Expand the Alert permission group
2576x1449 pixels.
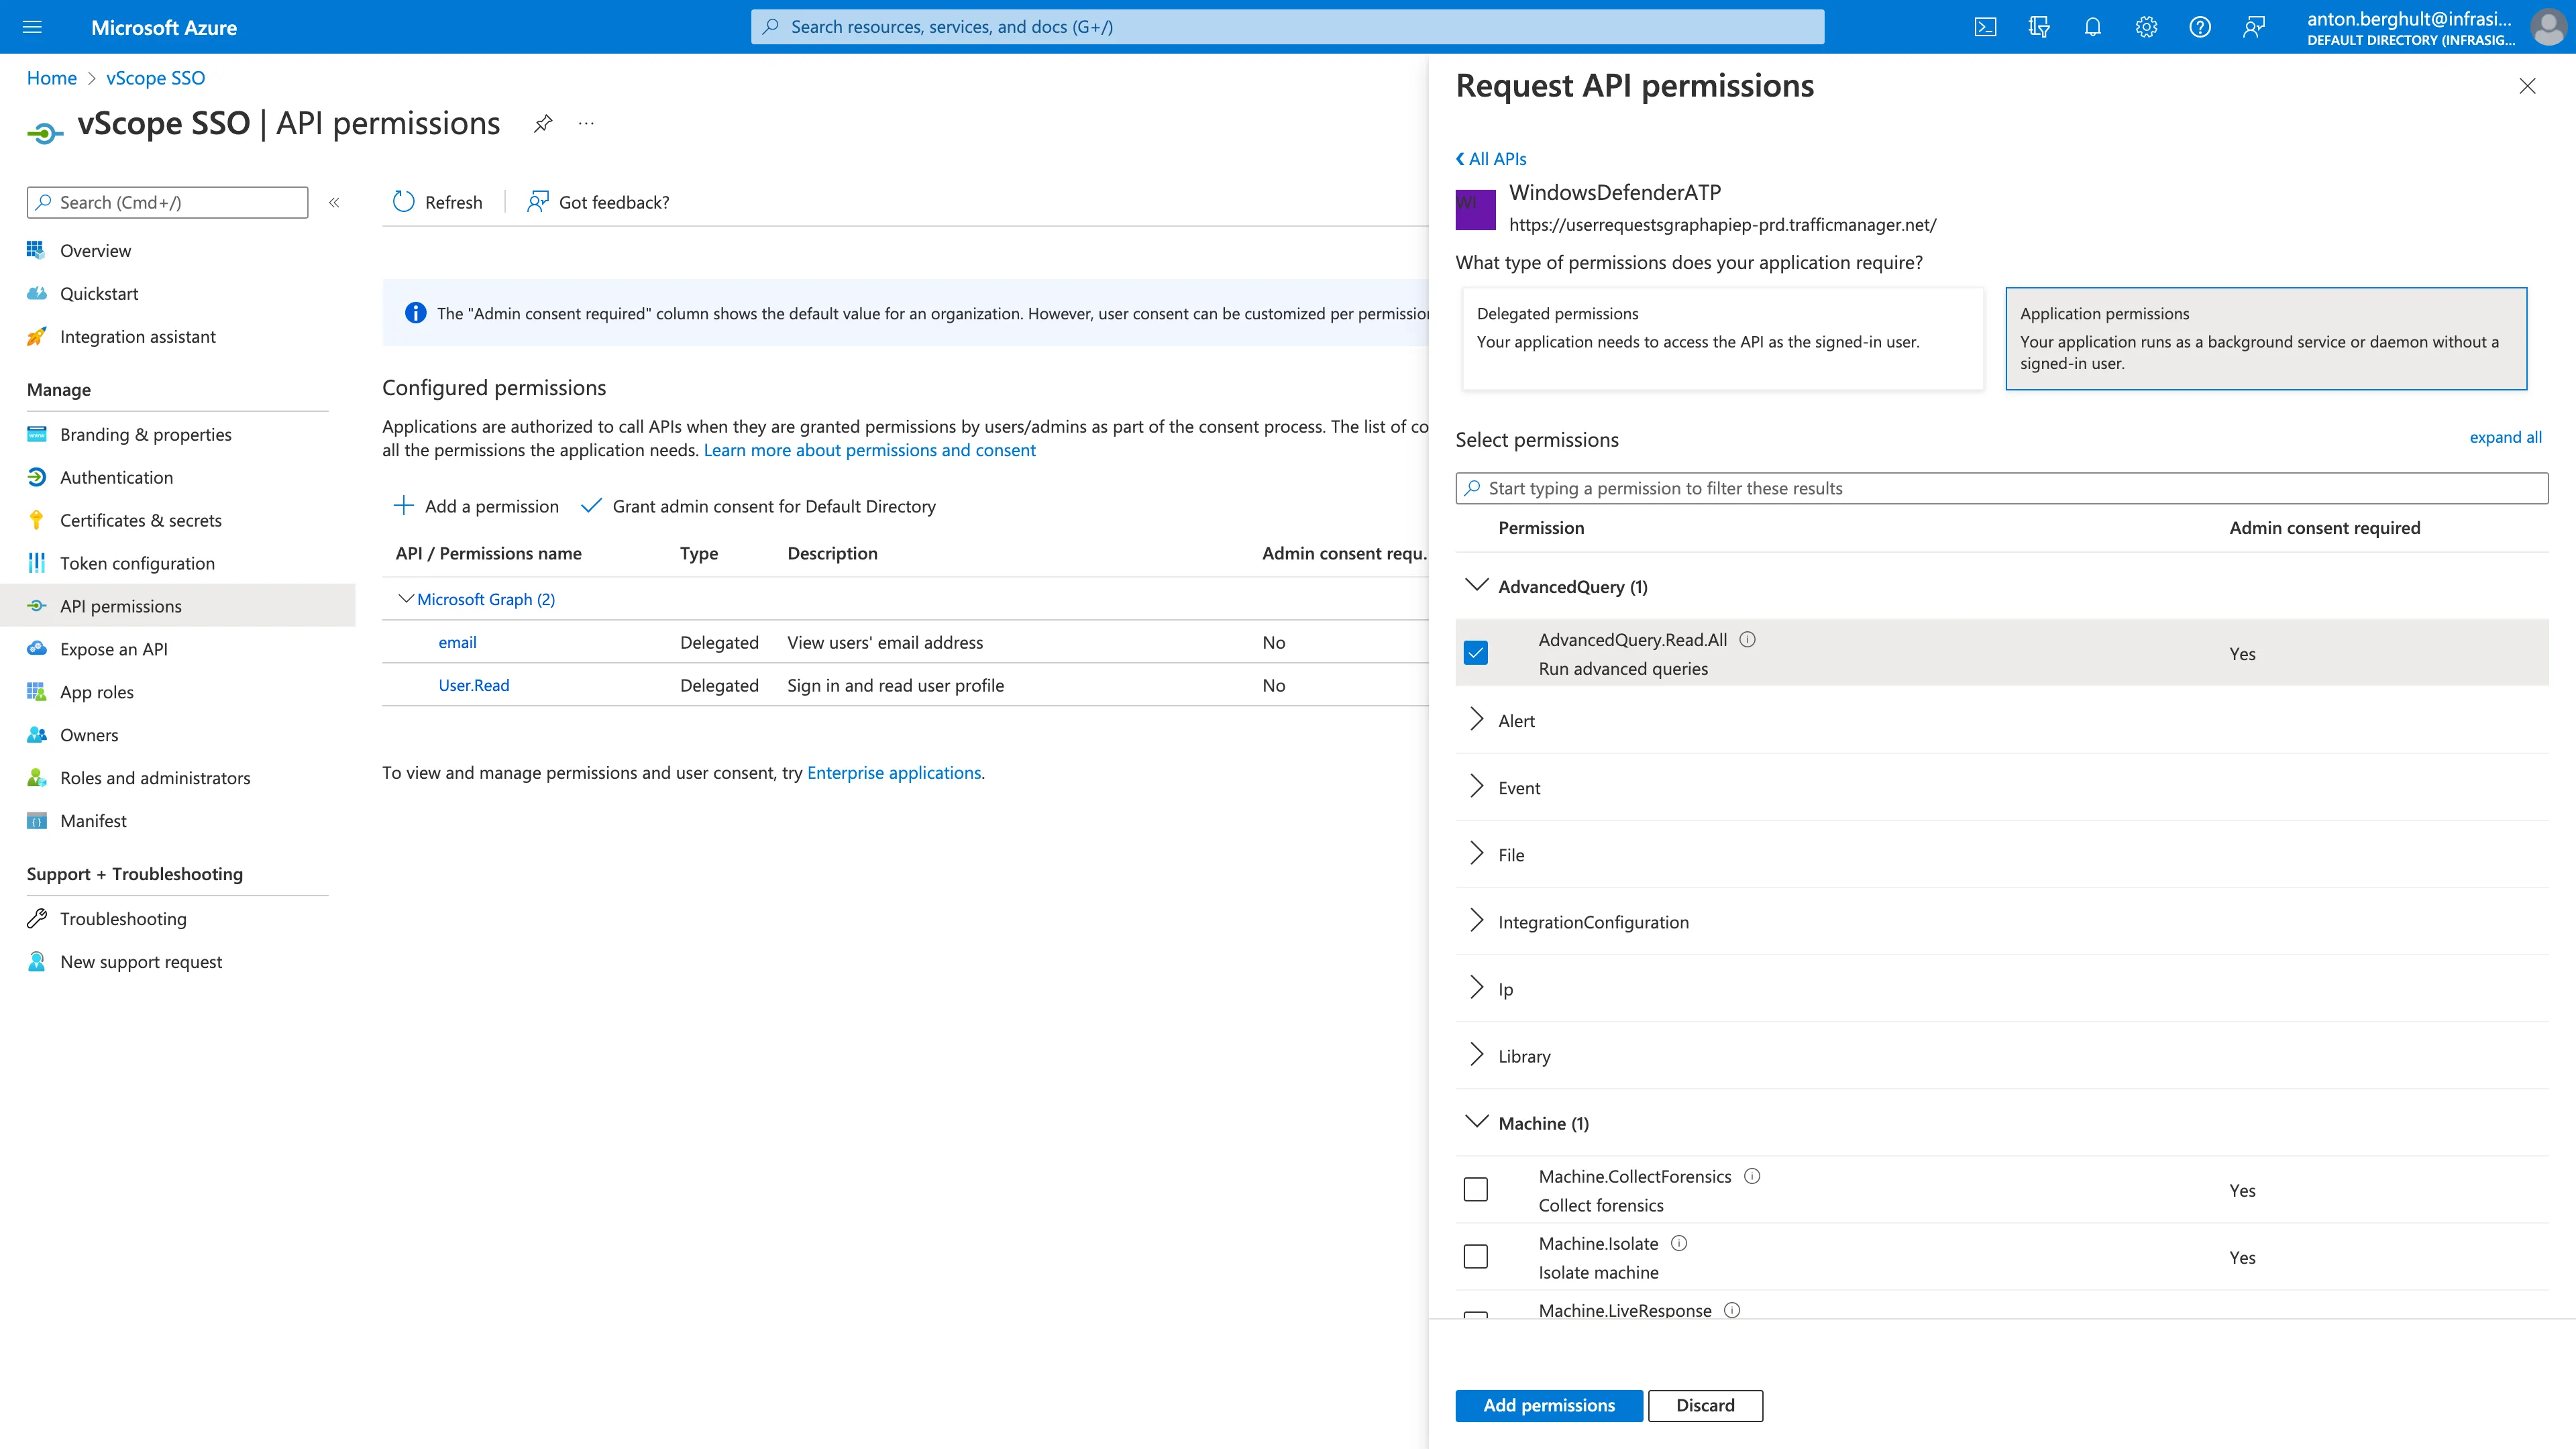click(x=1476, y=719)
